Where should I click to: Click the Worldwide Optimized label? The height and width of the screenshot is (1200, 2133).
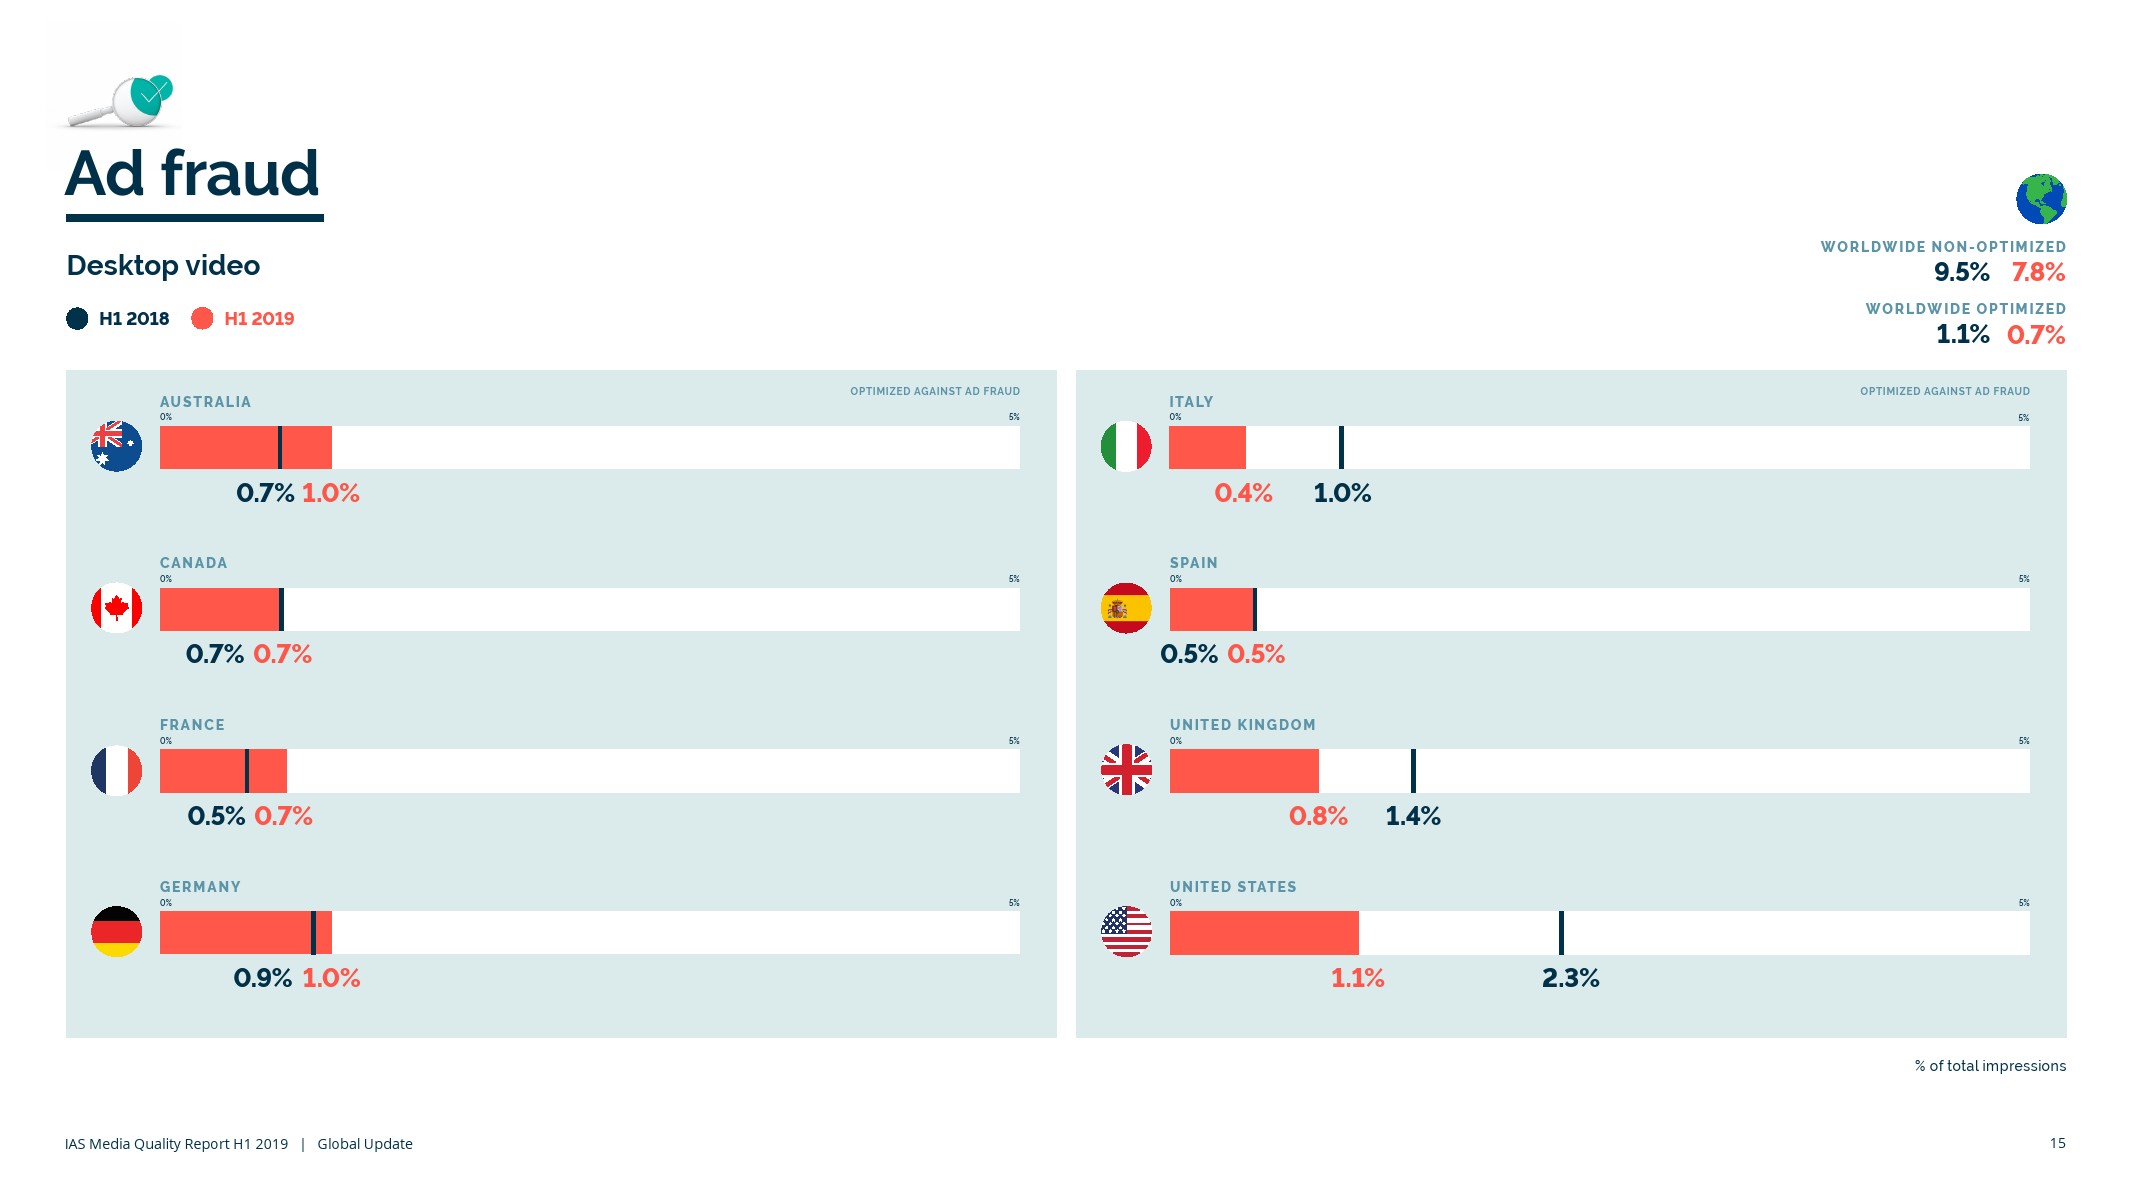[1965, 309]
